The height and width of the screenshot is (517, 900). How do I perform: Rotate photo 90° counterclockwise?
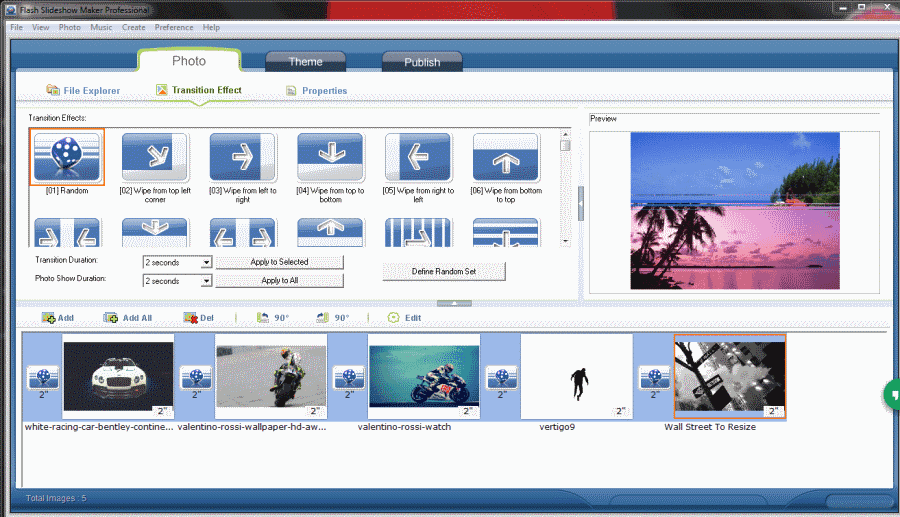tap(273, 318)
